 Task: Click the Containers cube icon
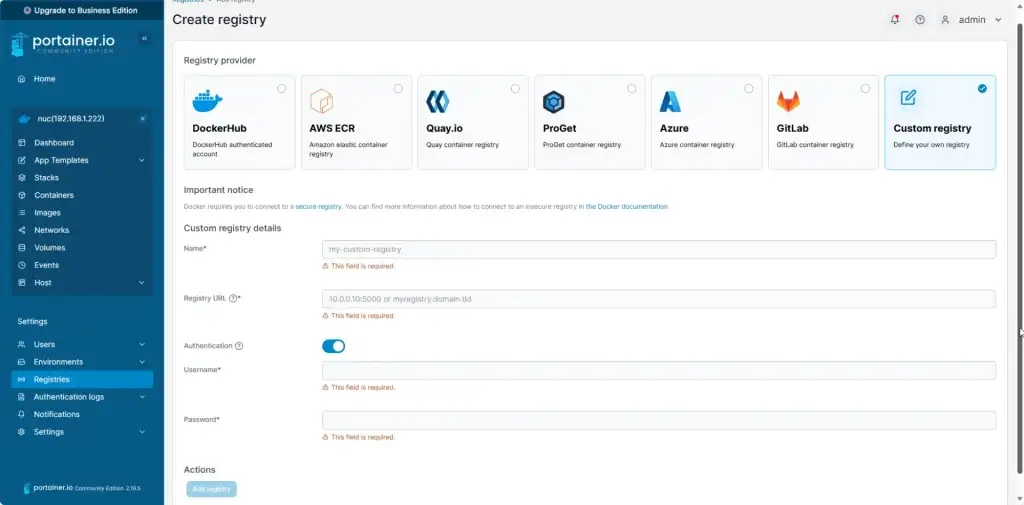[22, 195]
